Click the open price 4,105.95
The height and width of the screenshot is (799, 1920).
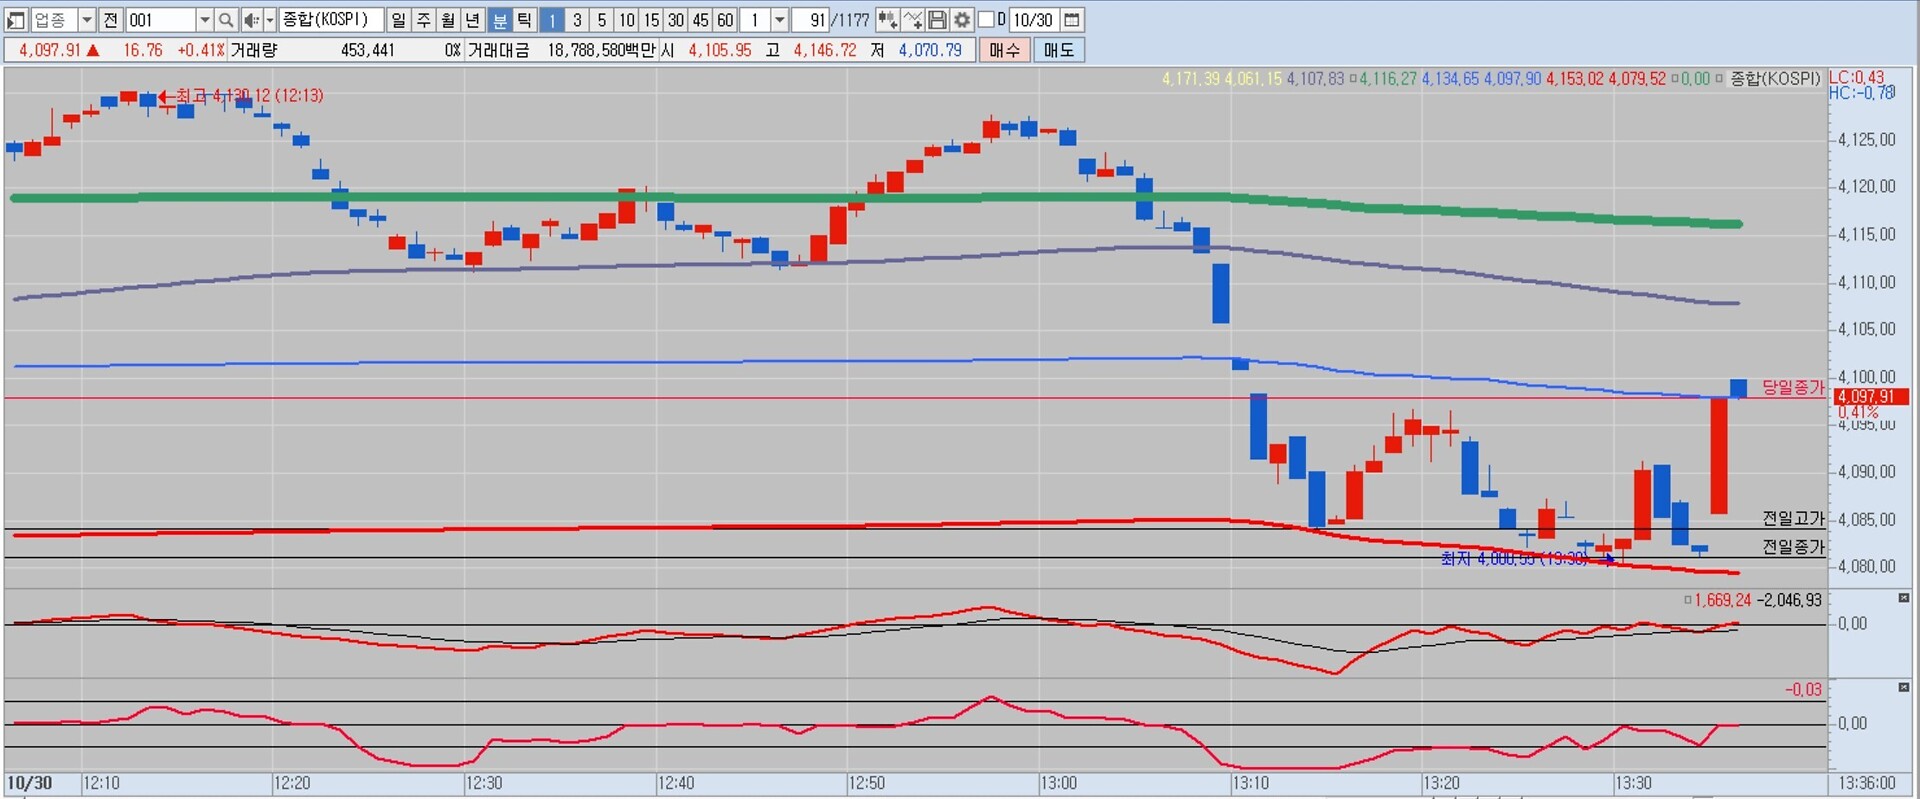pyautogui.click(x=720, y=50)
